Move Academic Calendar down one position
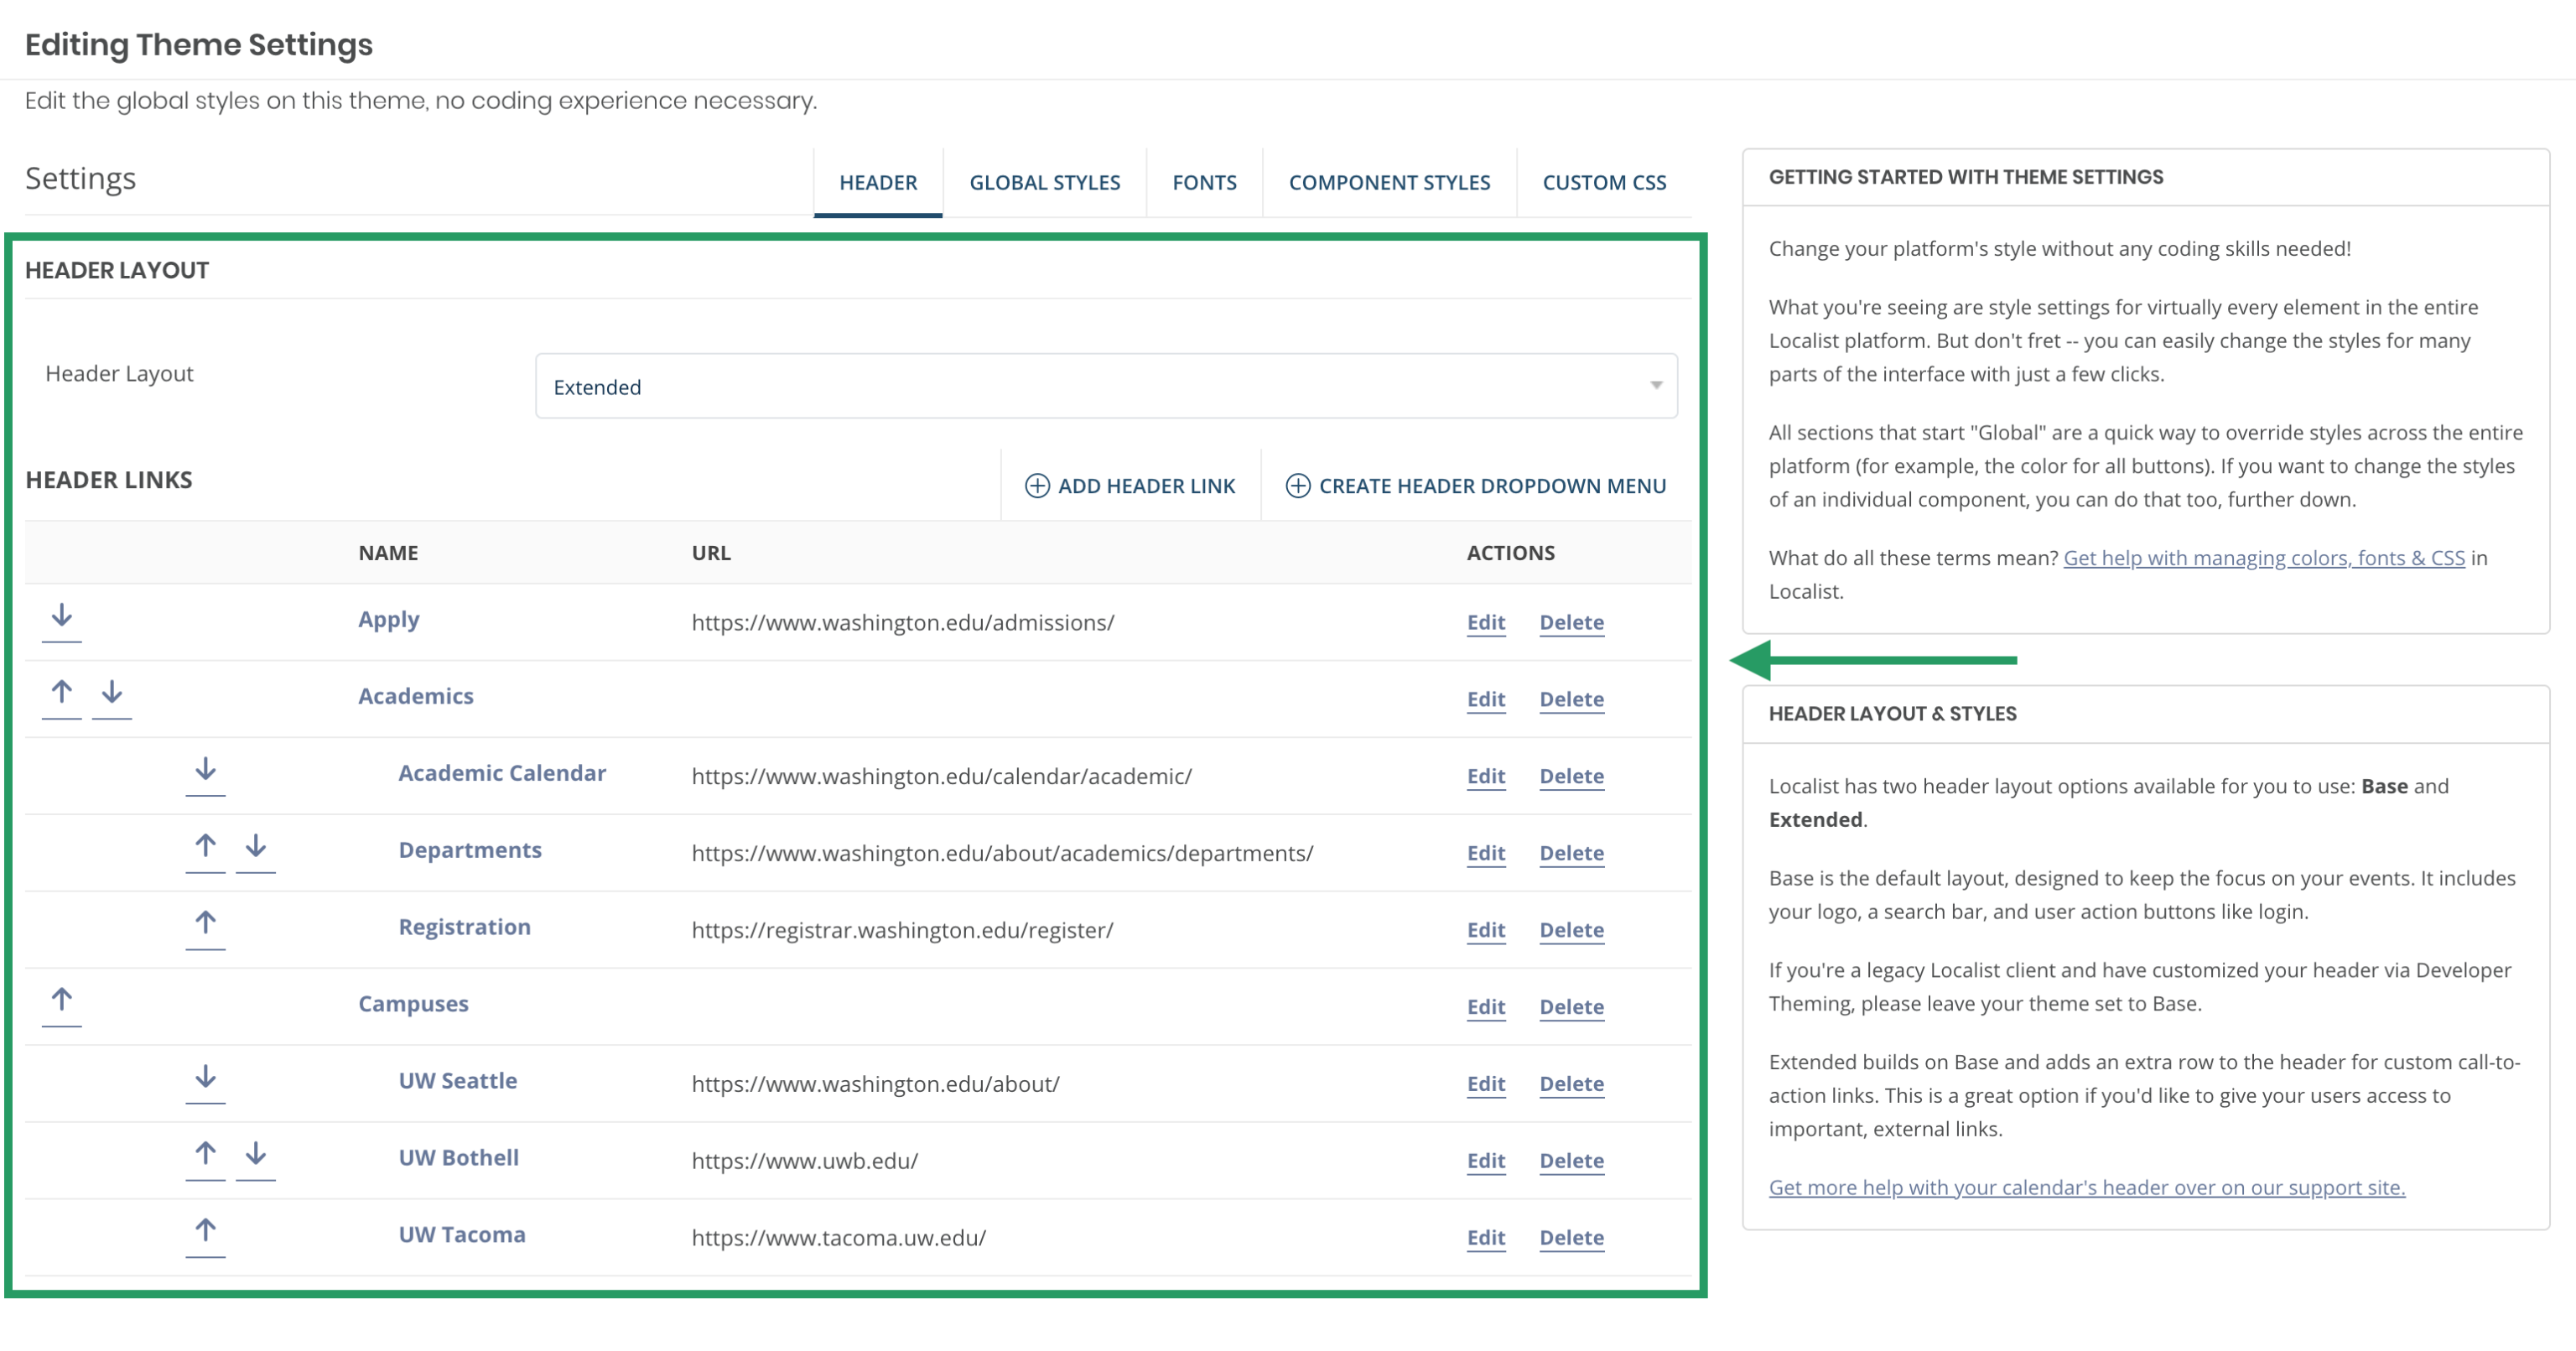 point(205,770)
